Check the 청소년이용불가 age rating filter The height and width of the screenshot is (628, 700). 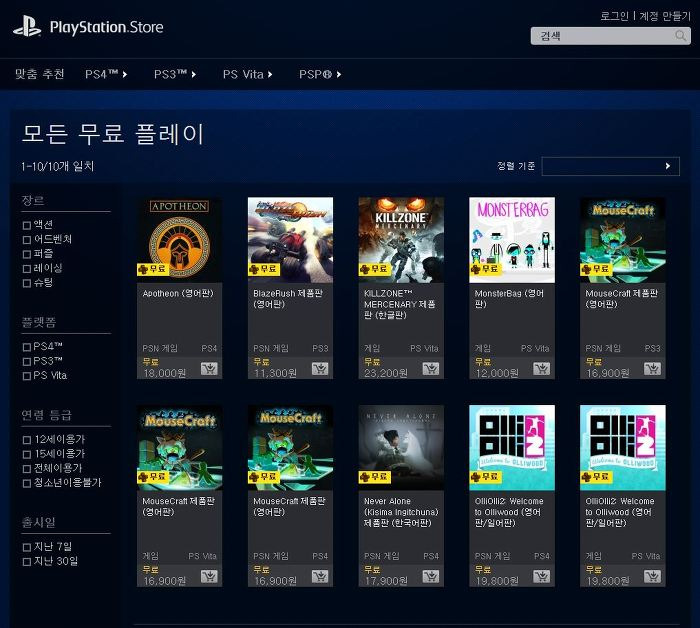tap(27, 483)
